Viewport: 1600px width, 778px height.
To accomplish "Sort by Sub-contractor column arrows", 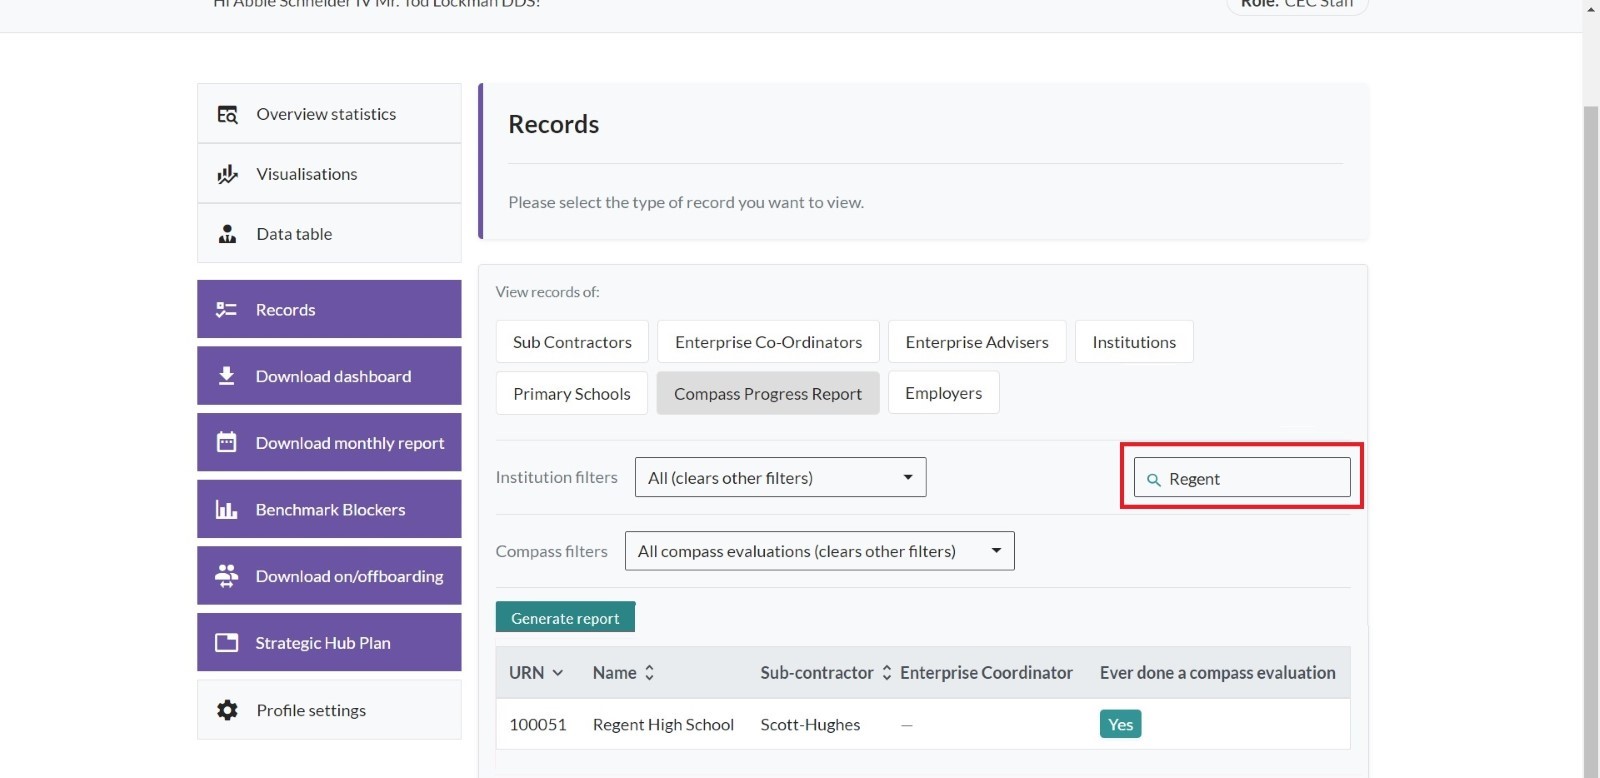I will click(x=886, y=673).
